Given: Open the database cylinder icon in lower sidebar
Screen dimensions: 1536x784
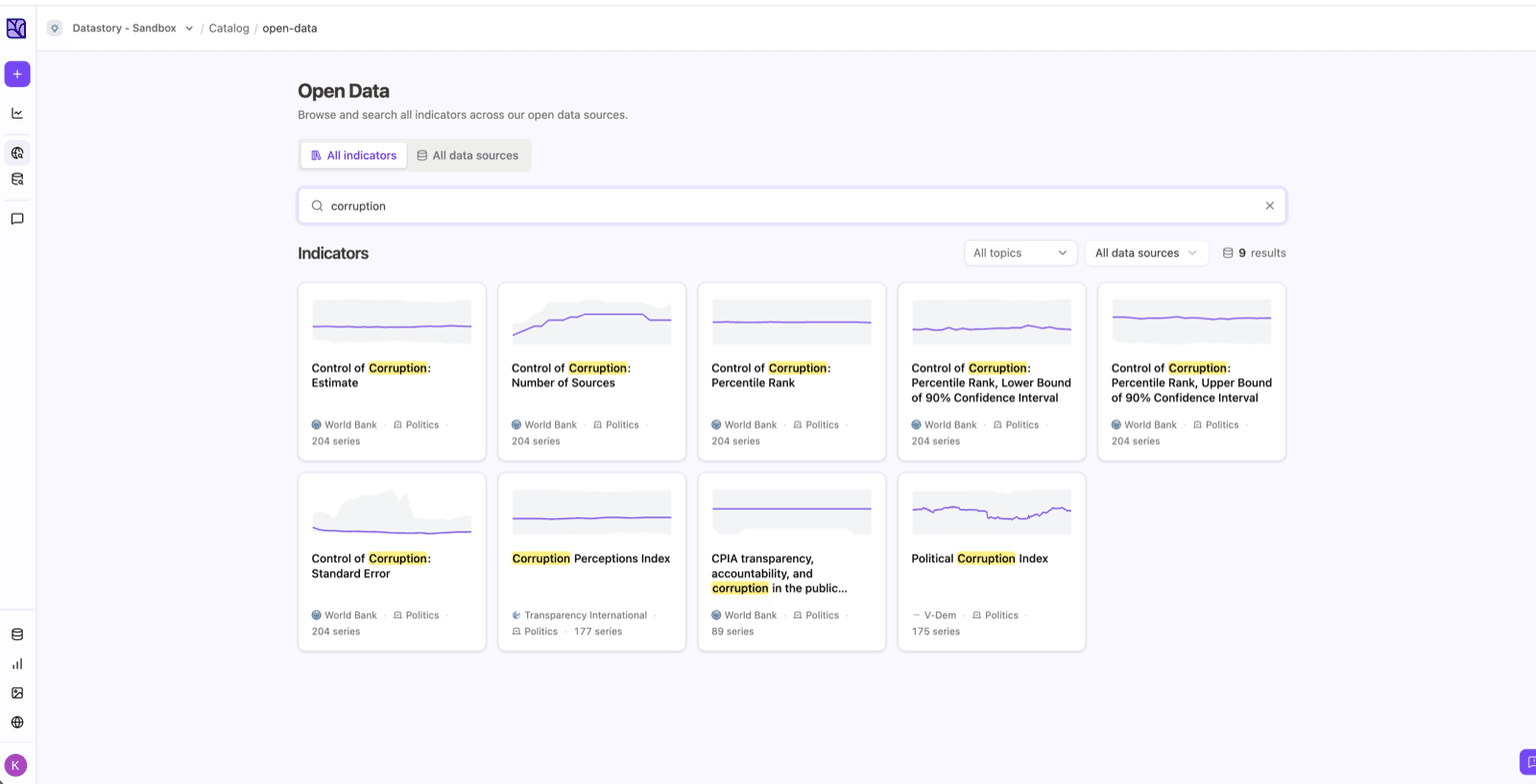Looking at the screenshot, I should 17,634.
